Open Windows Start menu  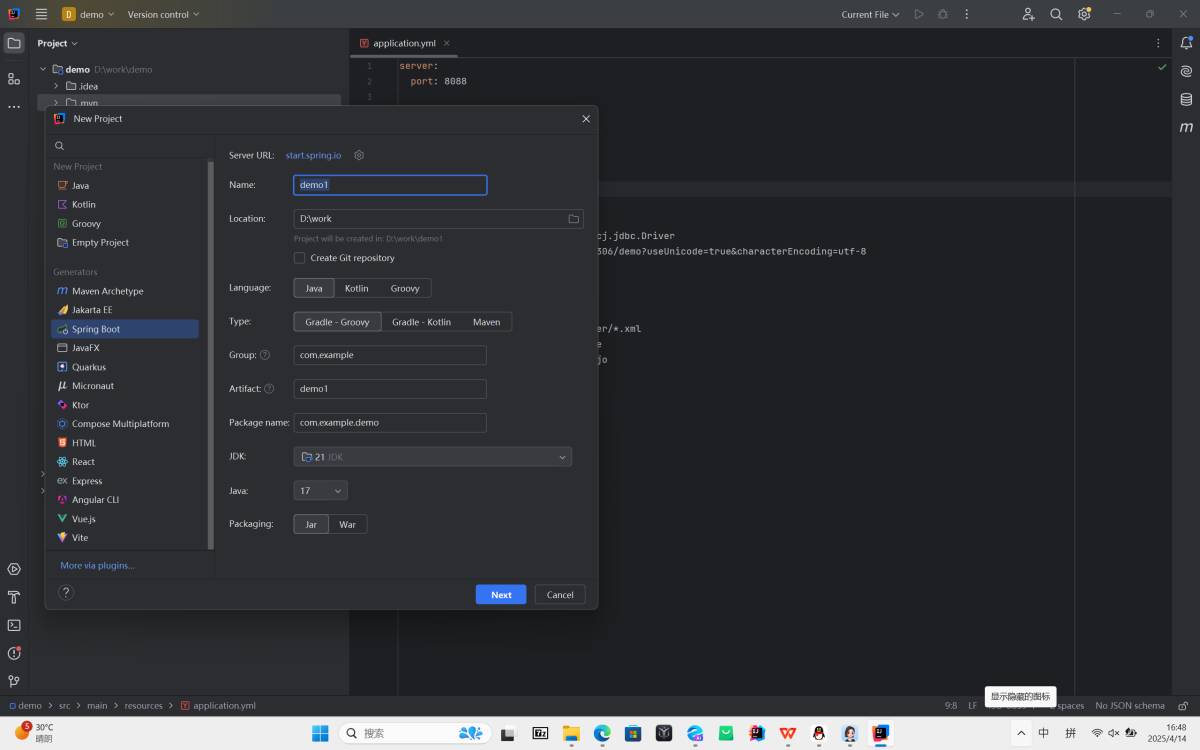[320, 733]
